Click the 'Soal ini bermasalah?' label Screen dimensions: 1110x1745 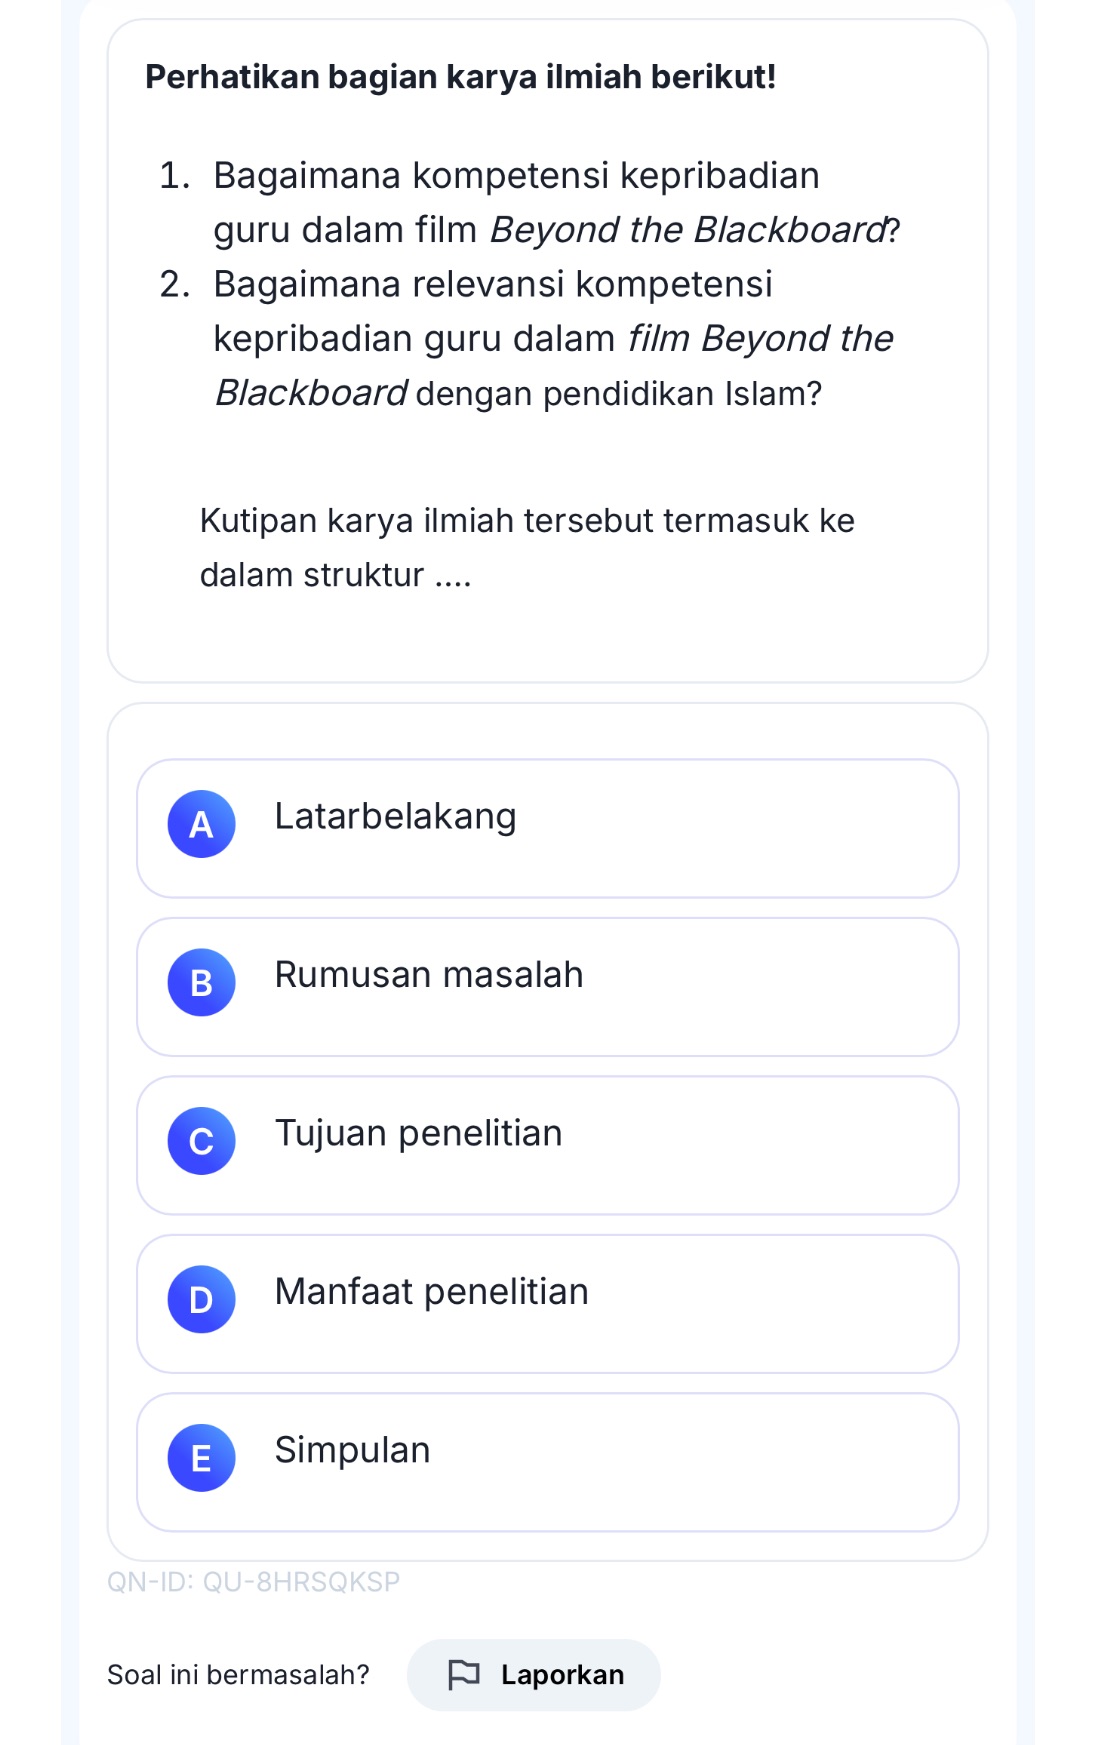point(238,1675)
